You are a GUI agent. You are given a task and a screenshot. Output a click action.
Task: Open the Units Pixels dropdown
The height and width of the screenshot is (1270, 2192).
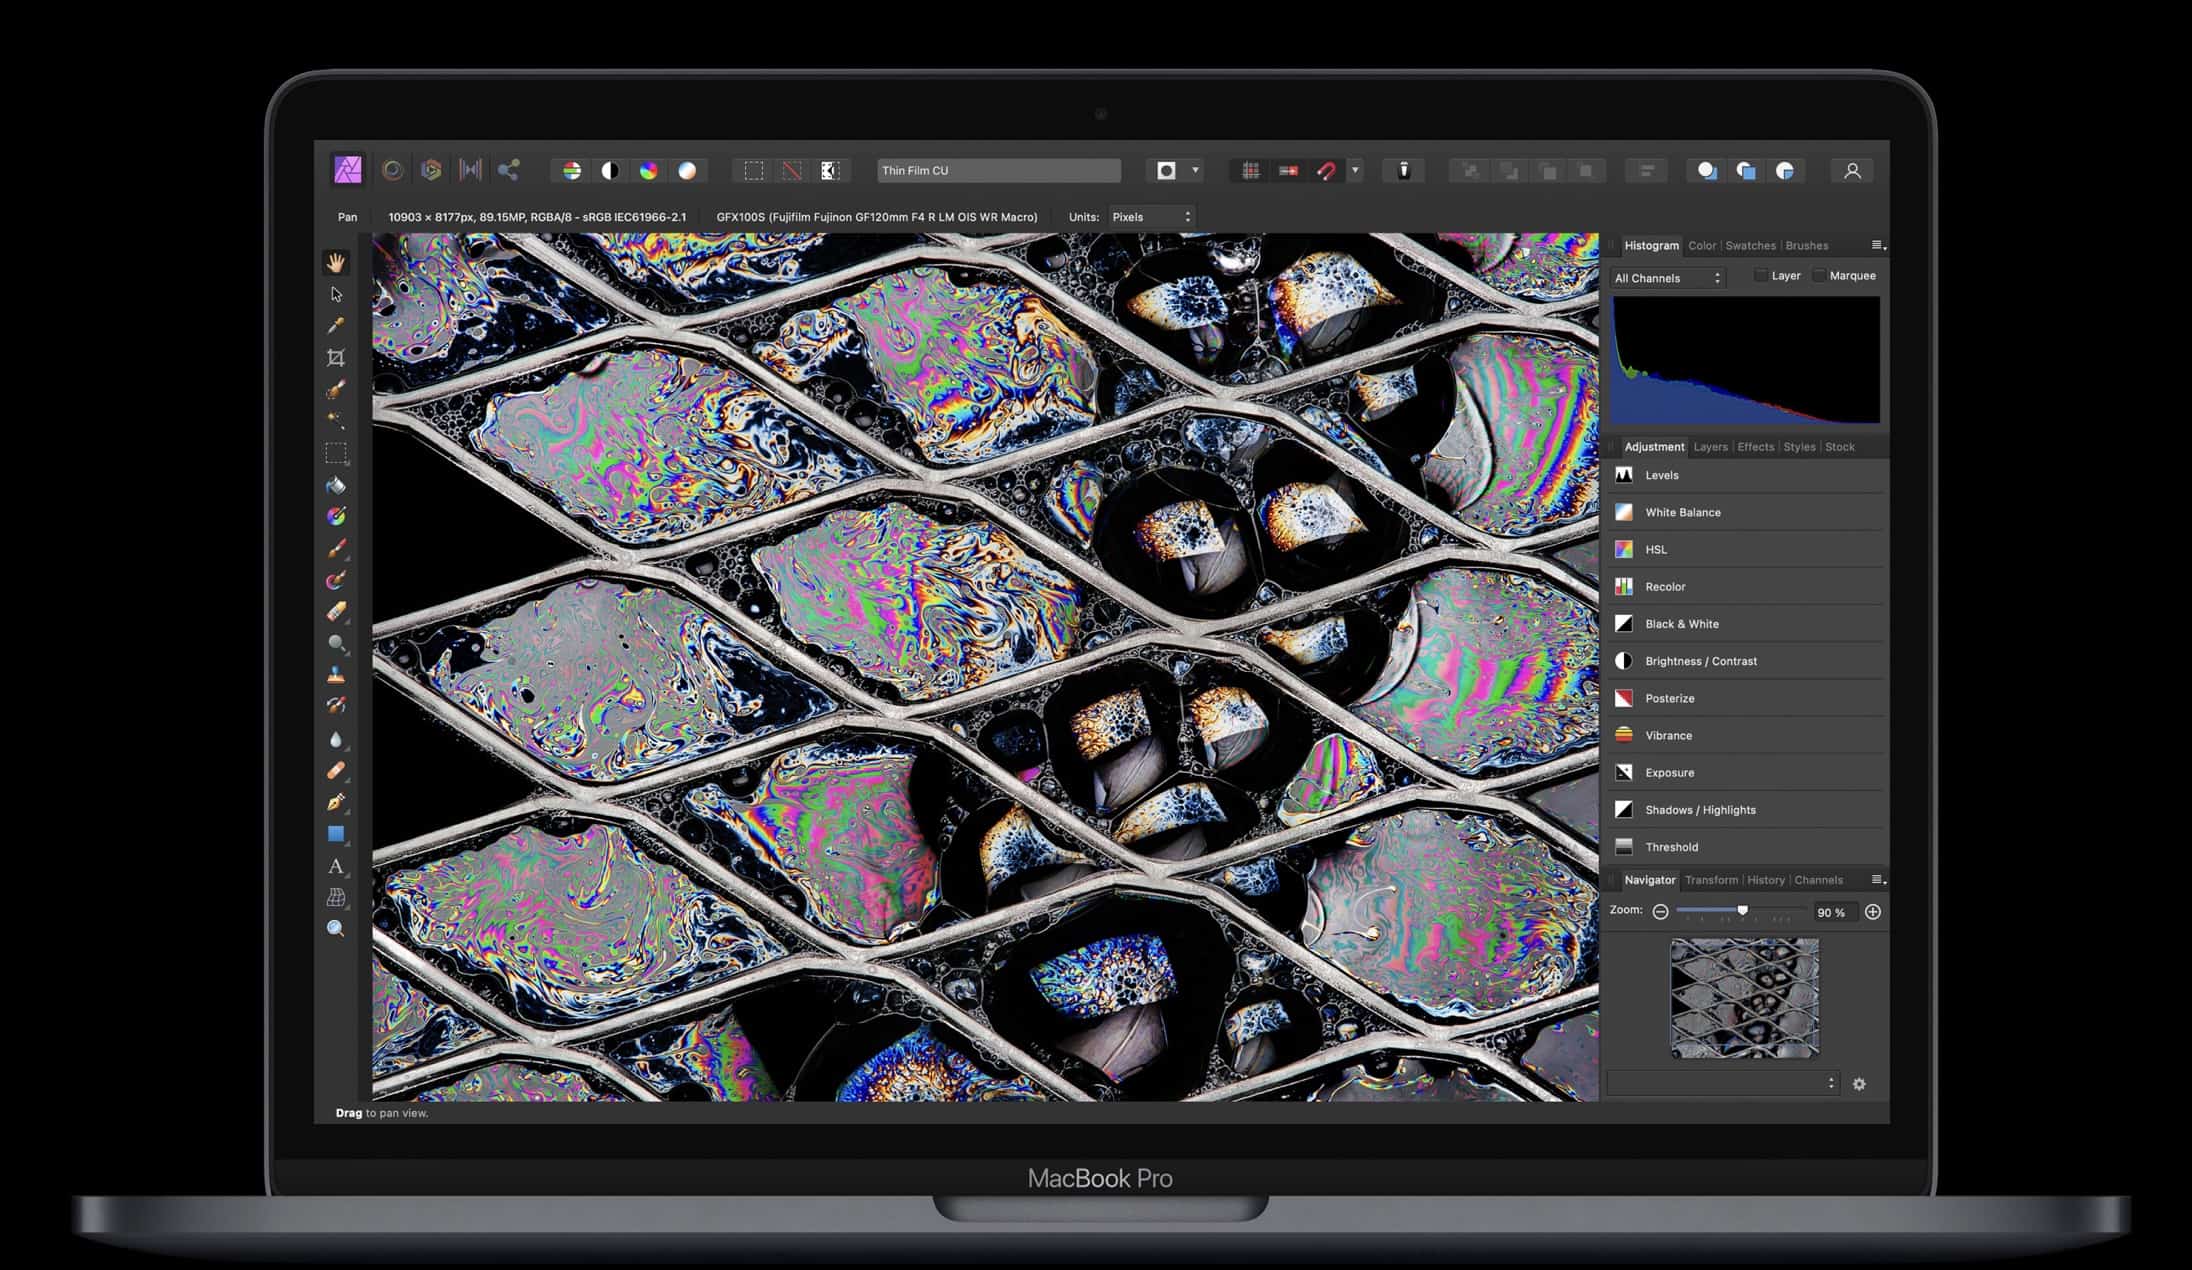[1151, 217]
